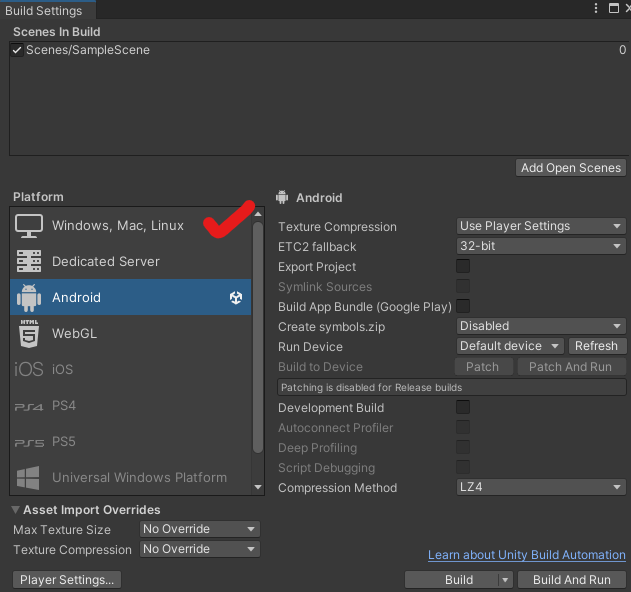Open the Build button dropdown arrow

pos(505,580)
